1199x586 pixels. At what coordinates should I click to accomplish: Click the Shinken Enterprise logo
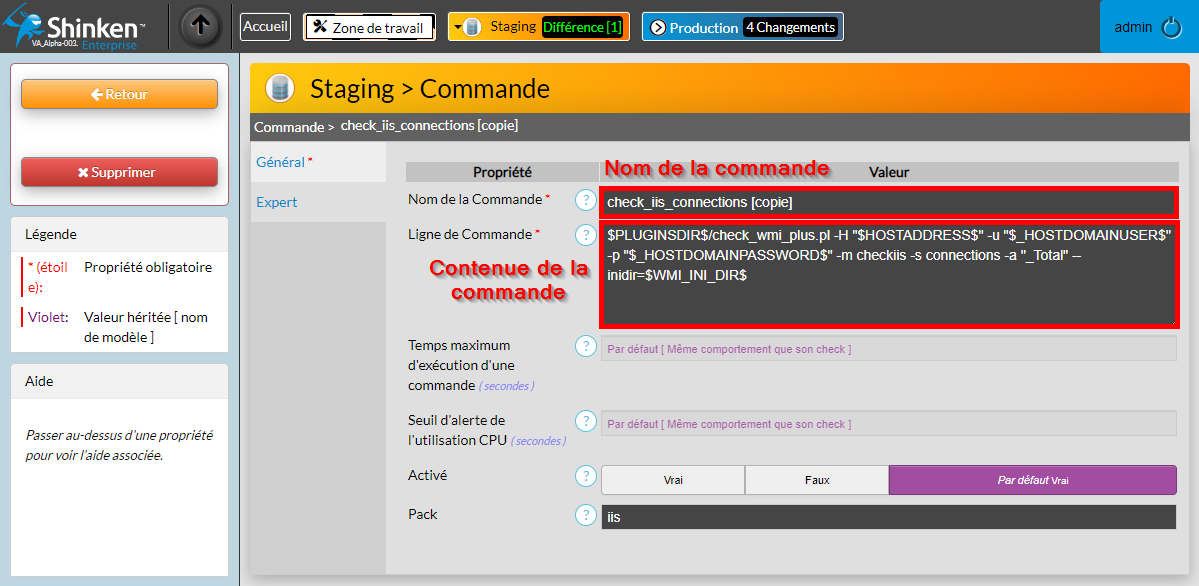[73, 29]
